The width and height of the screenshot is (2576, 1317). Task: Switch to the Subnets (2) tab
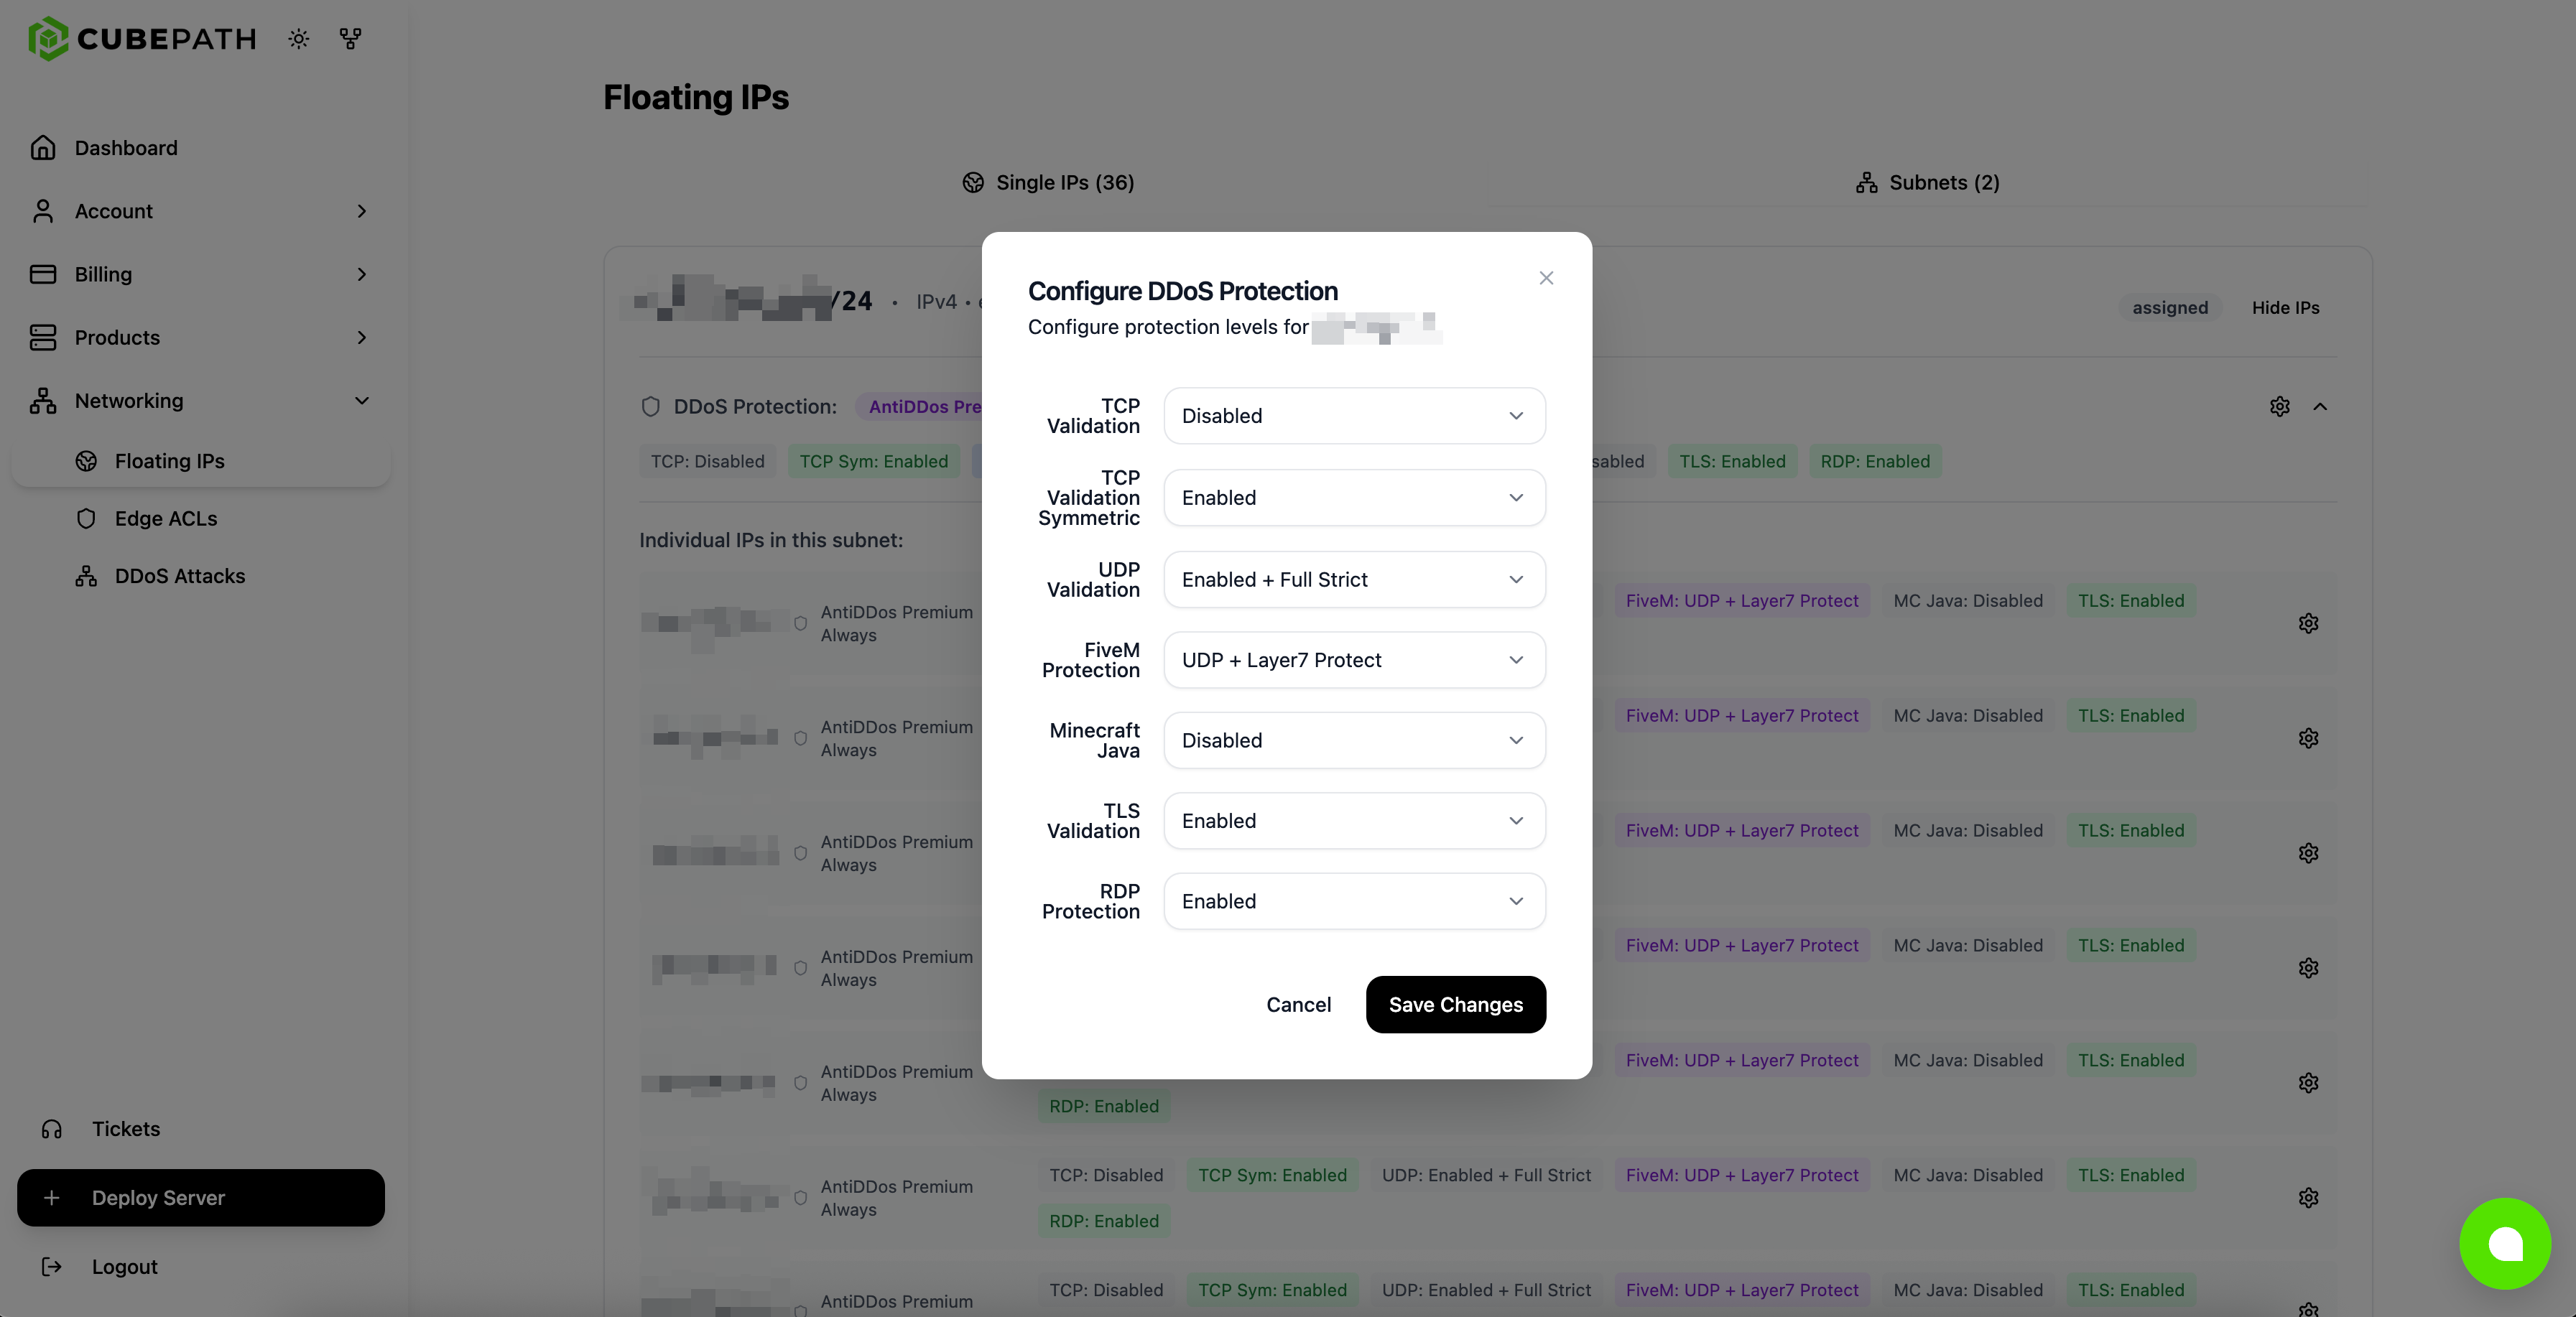coord(1928,182)
